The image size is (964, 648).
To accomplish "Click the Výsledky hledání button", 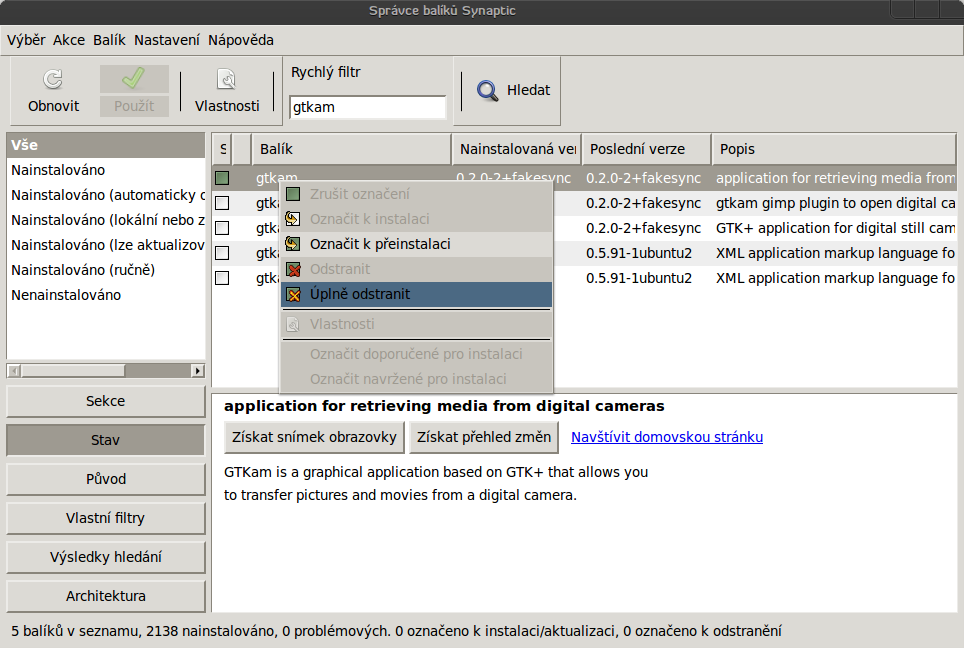I will tap(106, 557).
